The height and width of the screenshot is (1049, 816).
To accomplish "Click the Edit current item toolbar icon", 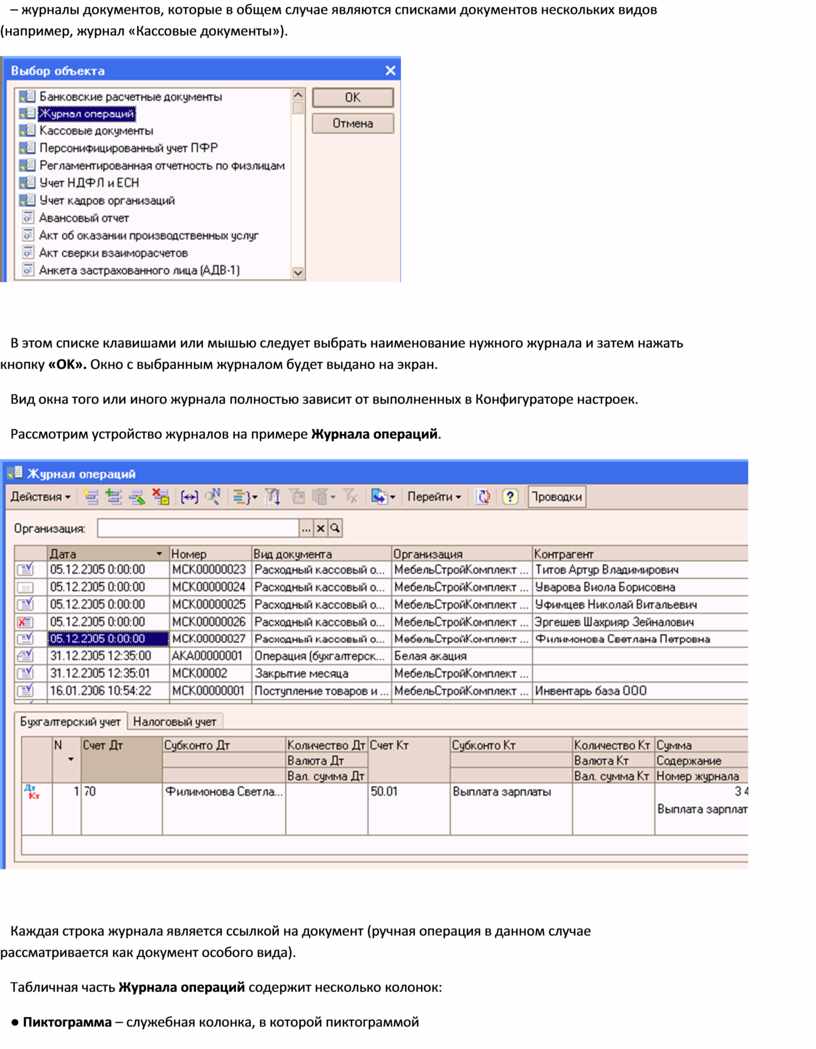I will click(x=137, y=497).
